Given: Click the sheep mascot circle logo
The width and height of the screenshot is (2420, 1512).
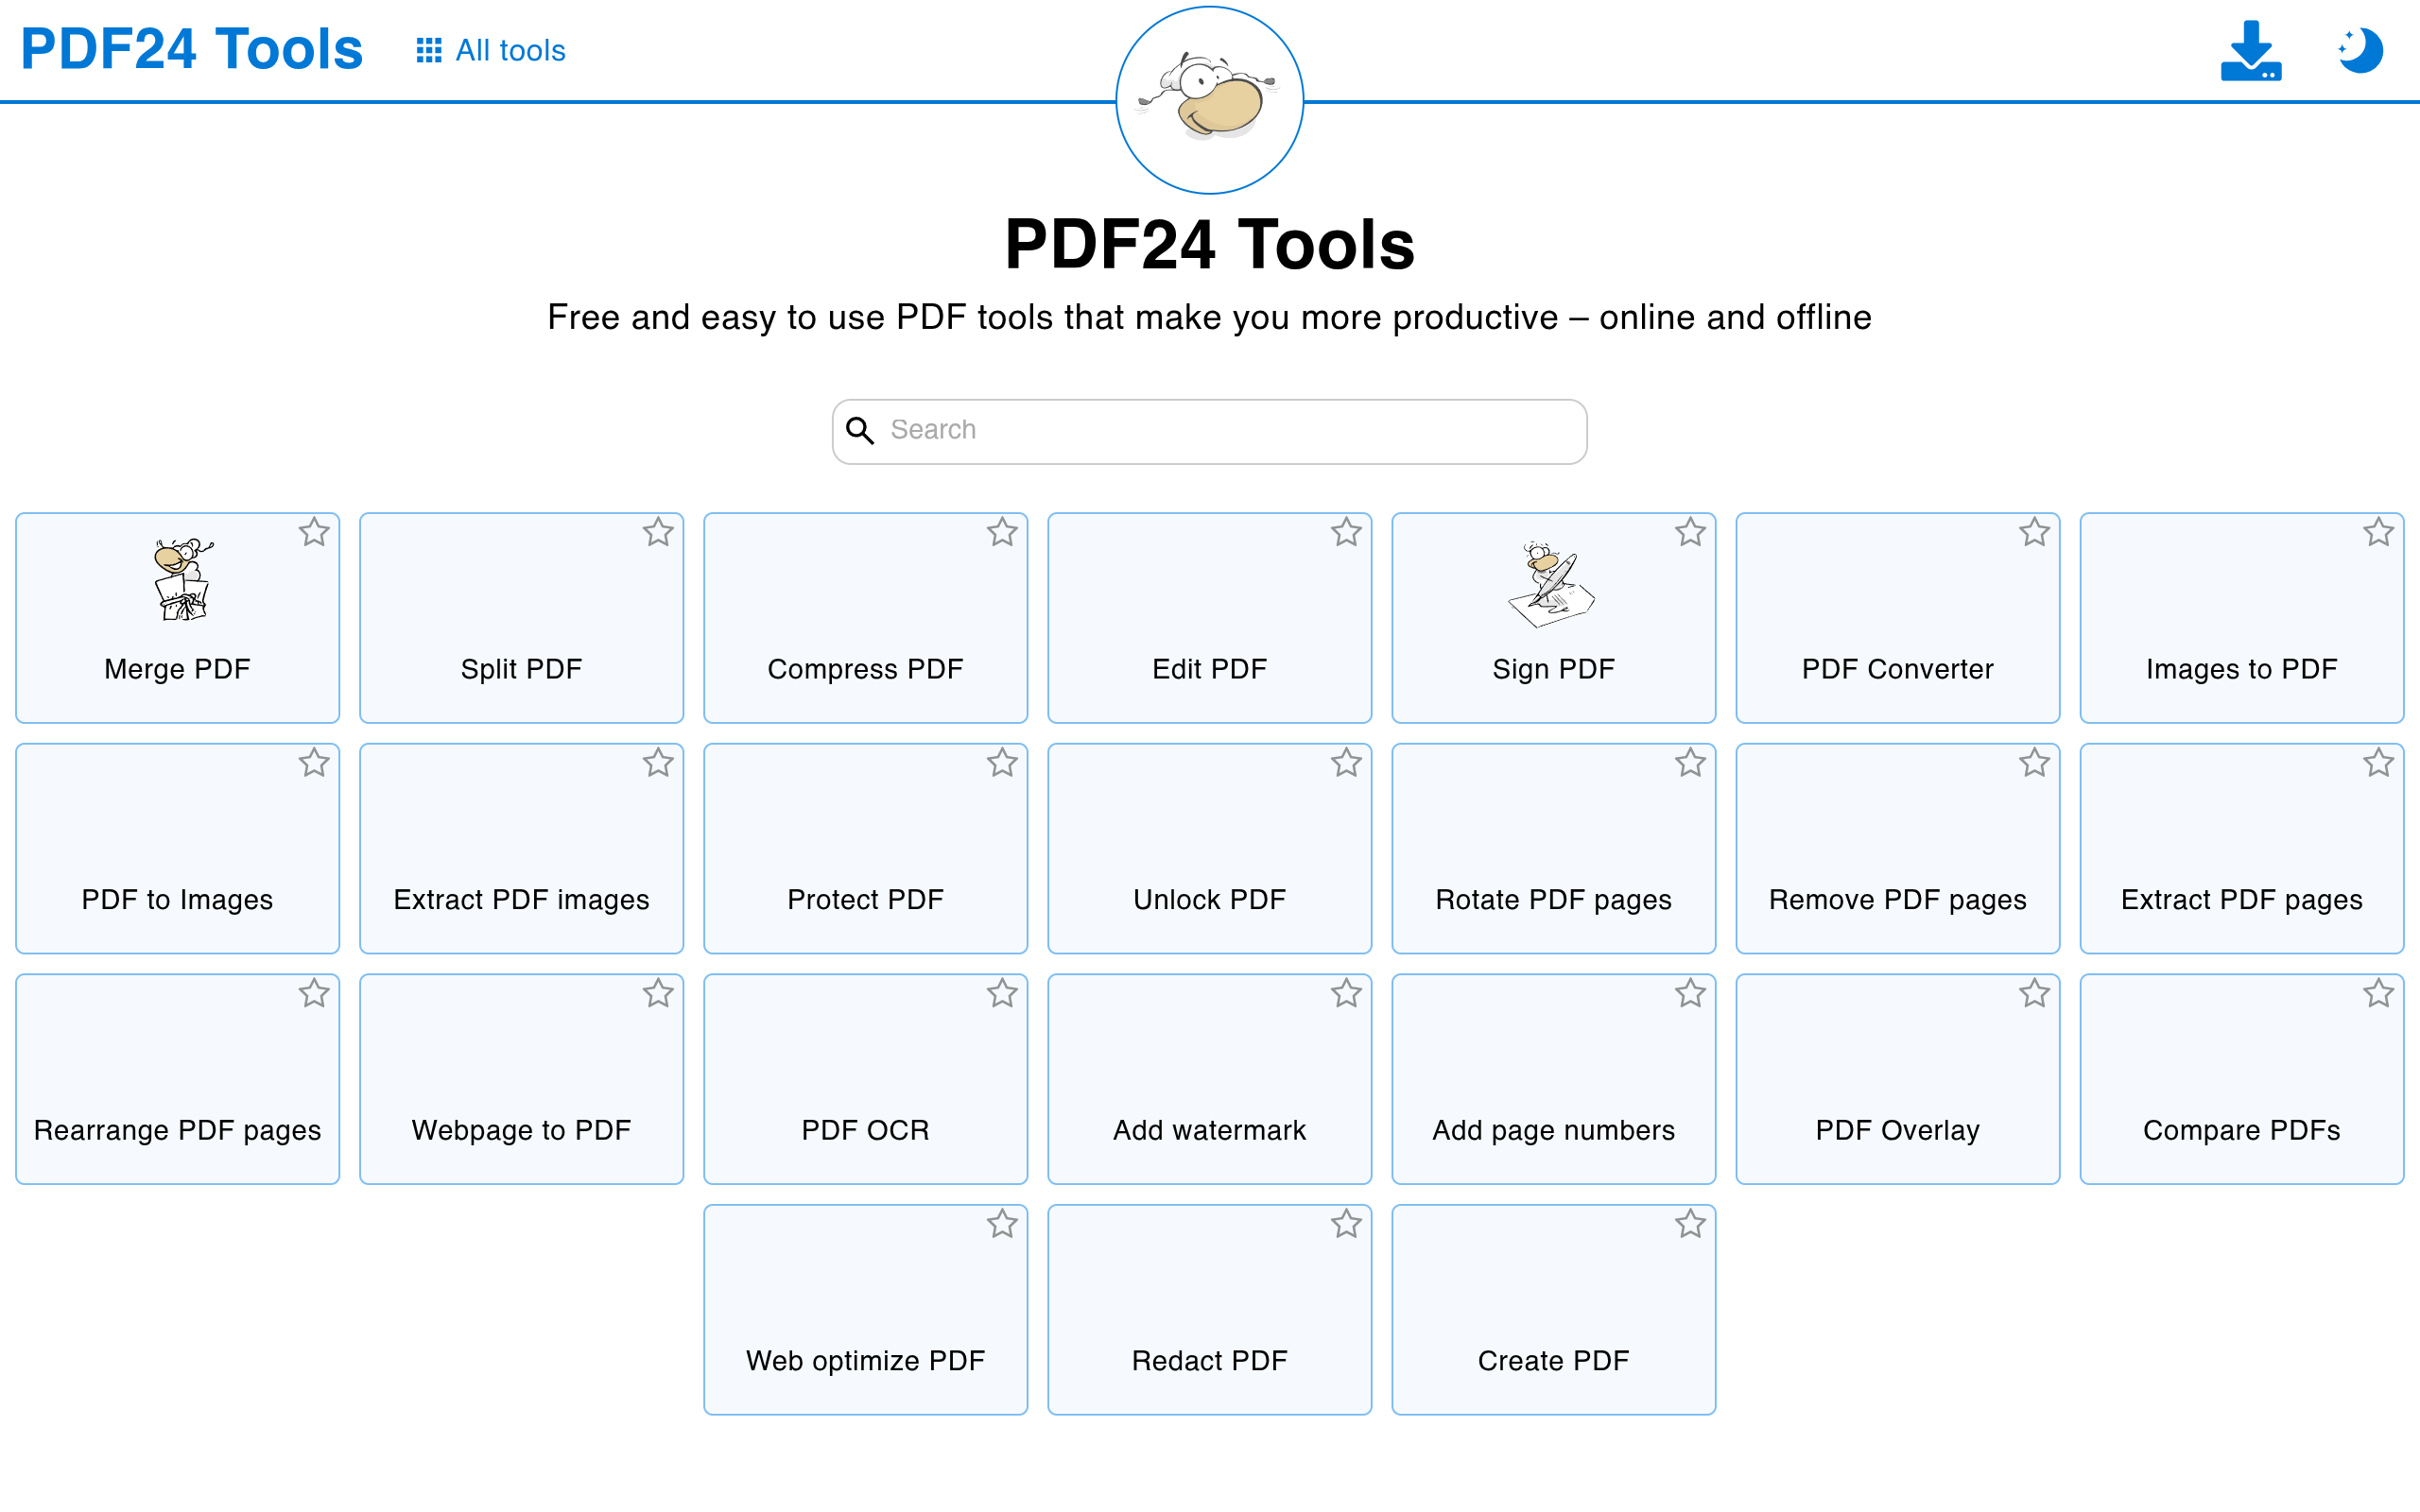Looking at the screenshot, I should (x=1210, y=100).
